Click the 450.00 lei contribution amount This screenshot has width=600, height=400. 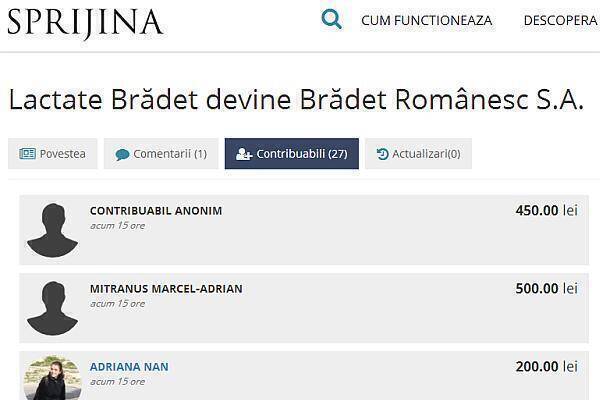(546, 210)
